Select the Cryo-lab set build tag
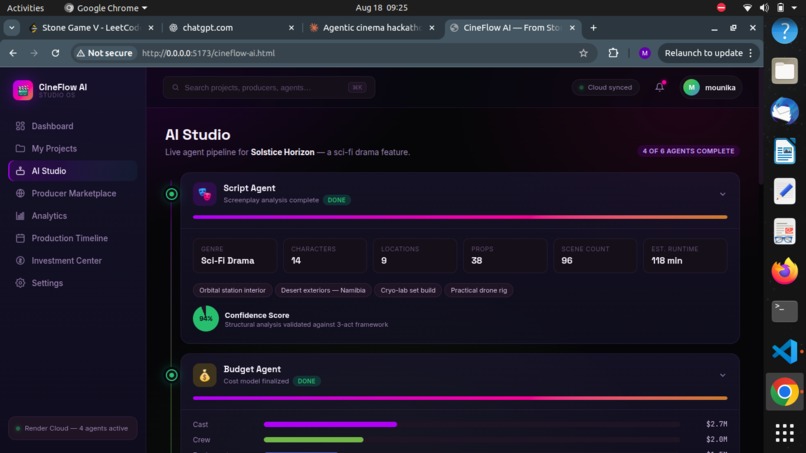The height and width of the screenshot is (453, 806). [408, 291]
